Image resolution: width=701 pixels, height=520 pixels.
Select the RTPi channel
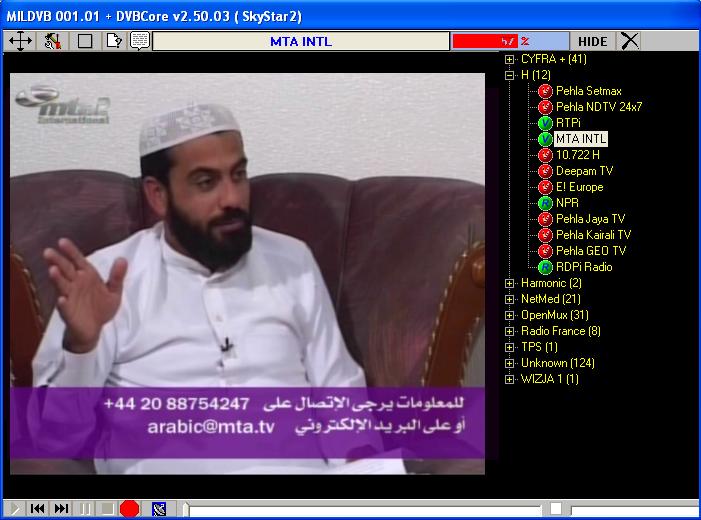click(x=568, y=123)
